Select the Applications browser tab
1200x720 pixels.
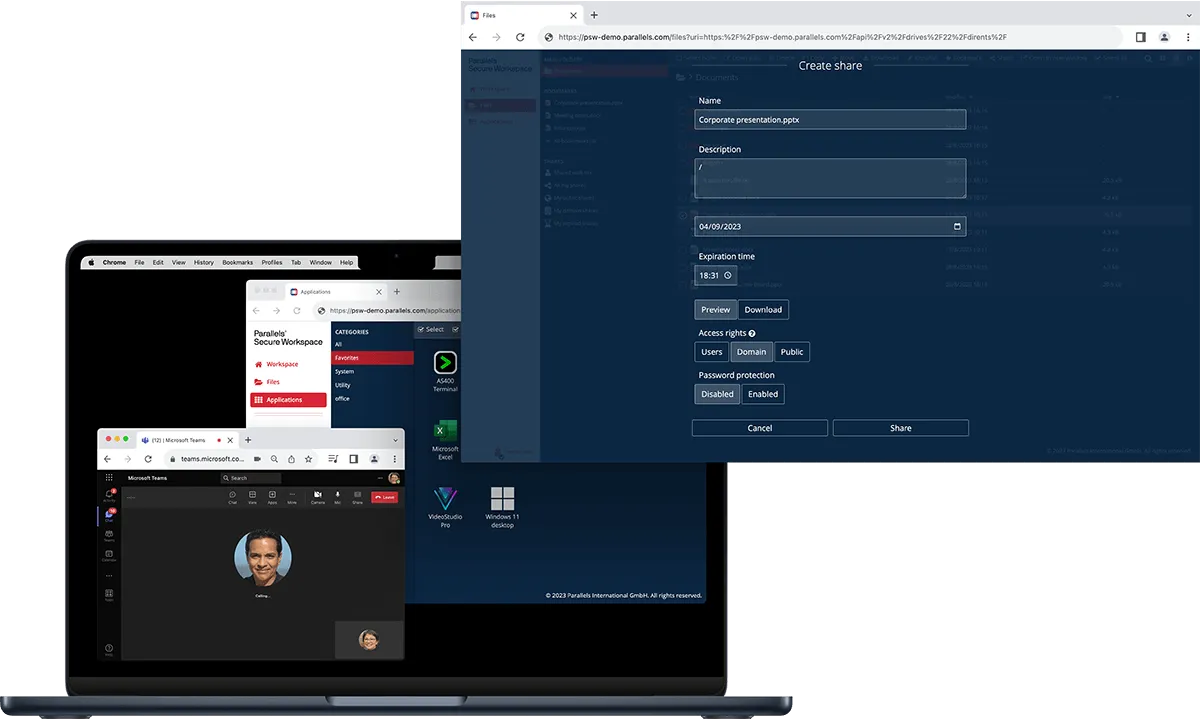coord(336,292)
